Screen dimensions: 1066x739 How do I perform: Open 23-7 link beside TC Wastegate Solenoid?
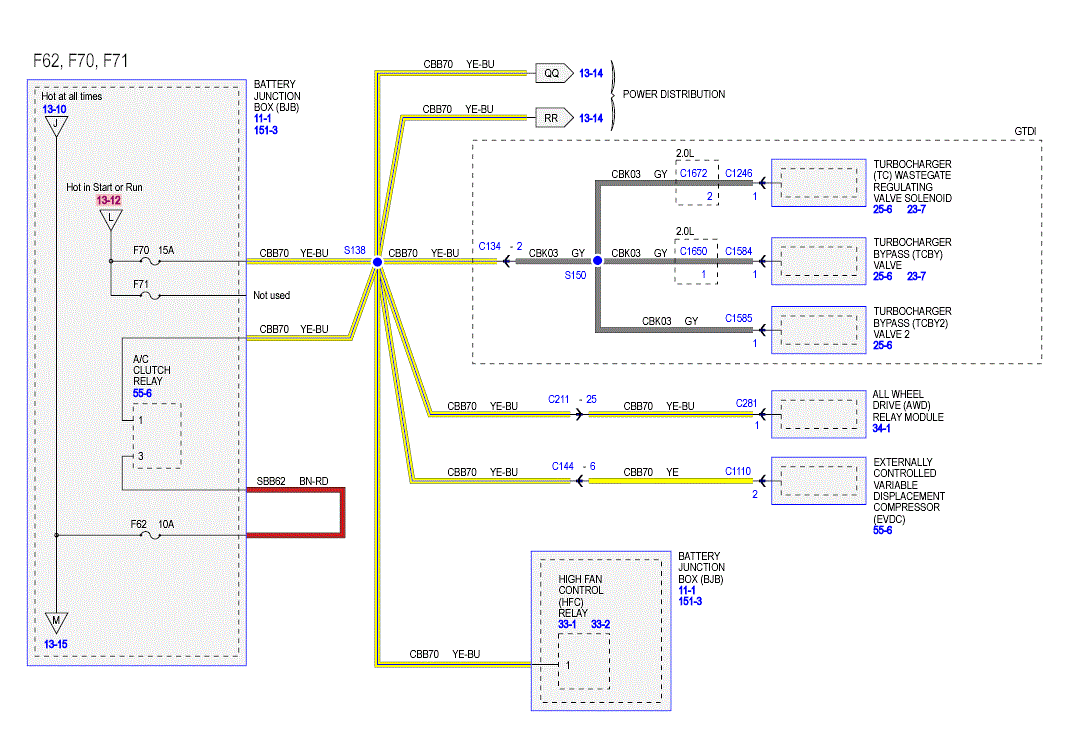[916, 209]
